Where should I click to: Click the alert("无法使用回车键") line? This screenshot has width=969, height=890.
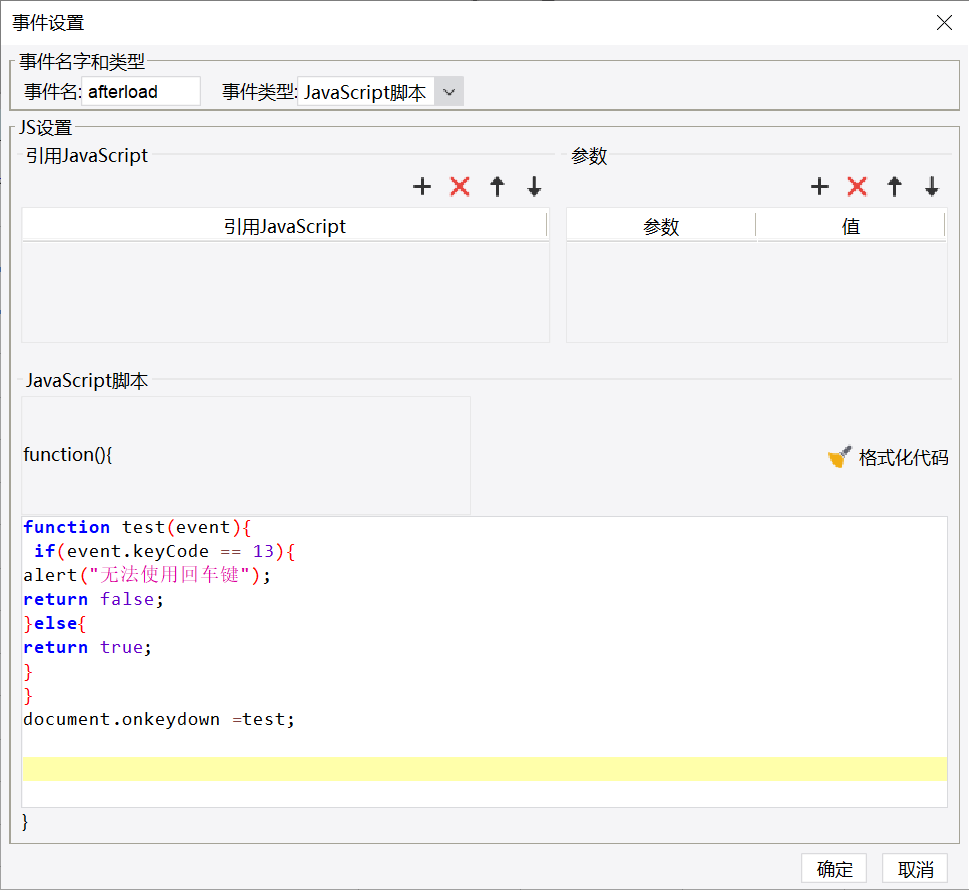pyautogui.click(x=147, y=575)
